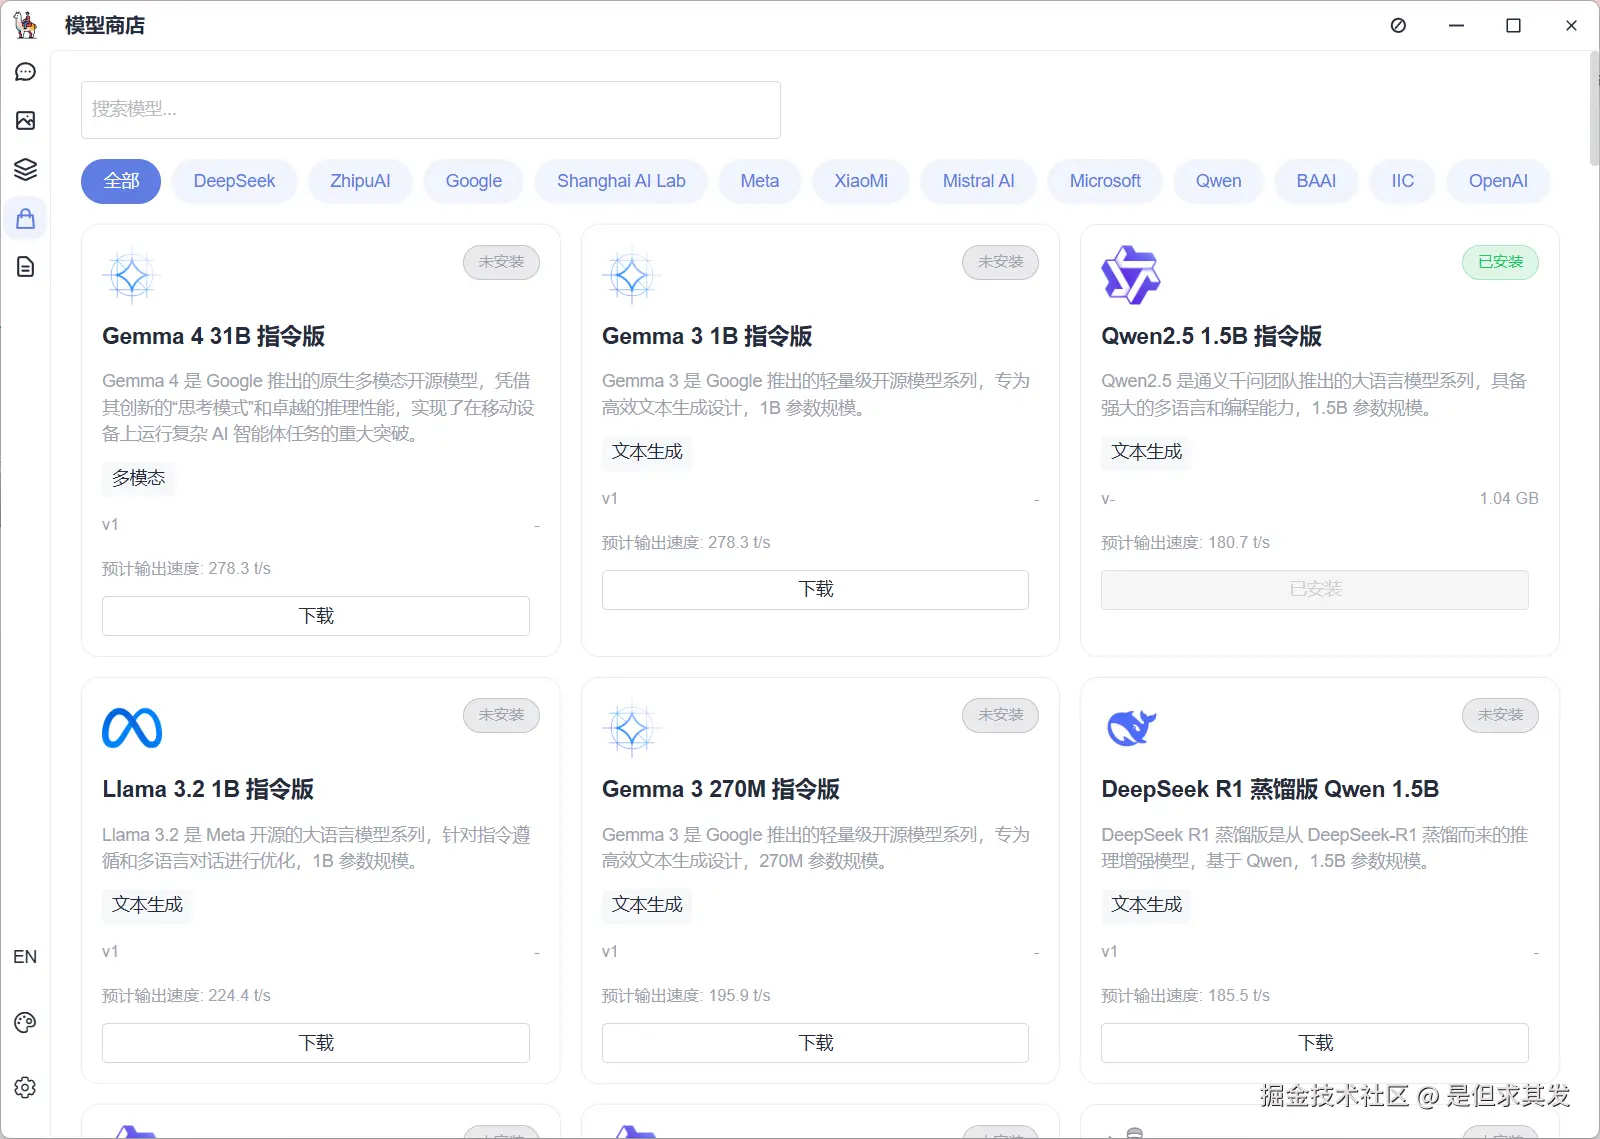Click the model search input field
The image size is (1600, 1139).
[430, 110]
